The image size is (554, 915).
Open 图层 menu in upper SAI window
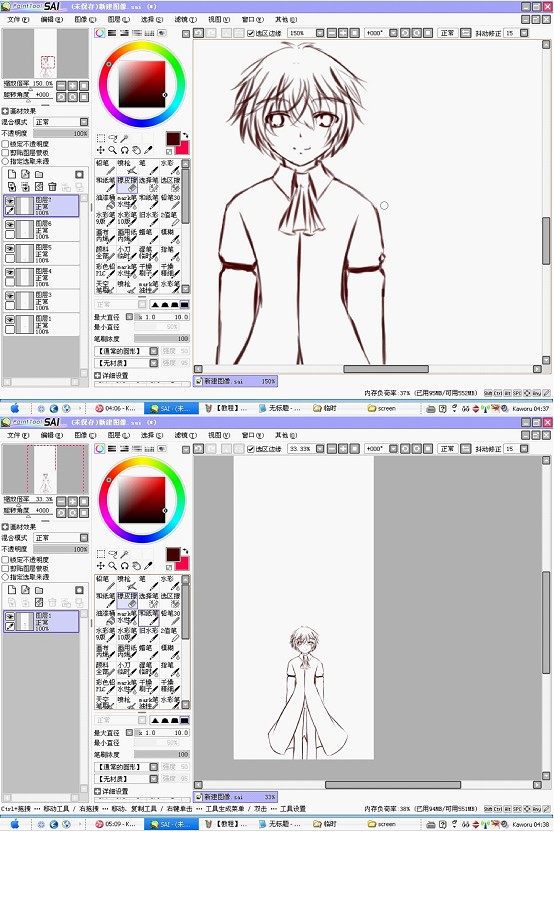pyautogui.click(x=118, y=19)
